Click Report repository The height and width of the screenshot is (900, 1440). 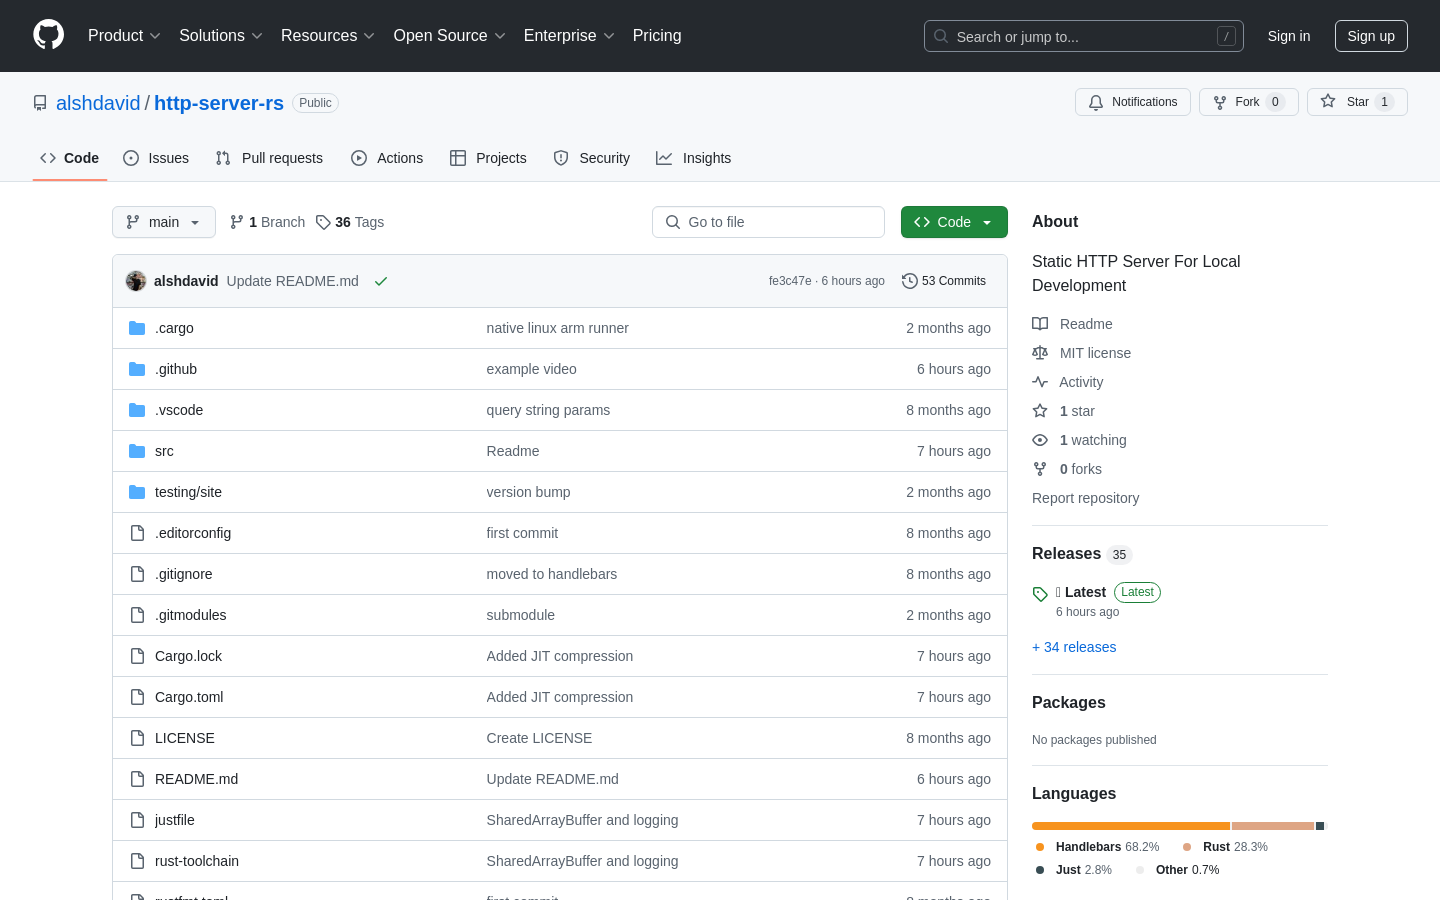[1085, 498]
